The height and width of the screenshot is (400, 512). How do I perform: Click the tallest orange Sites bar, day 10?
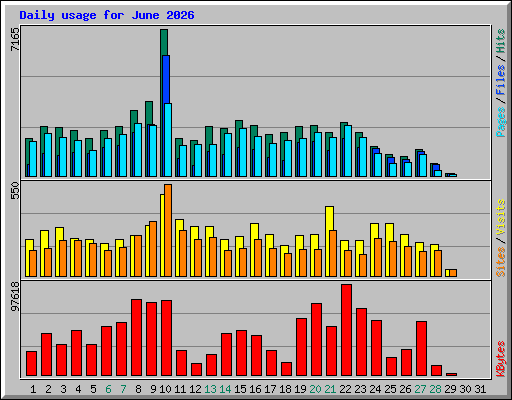[168, 230]
